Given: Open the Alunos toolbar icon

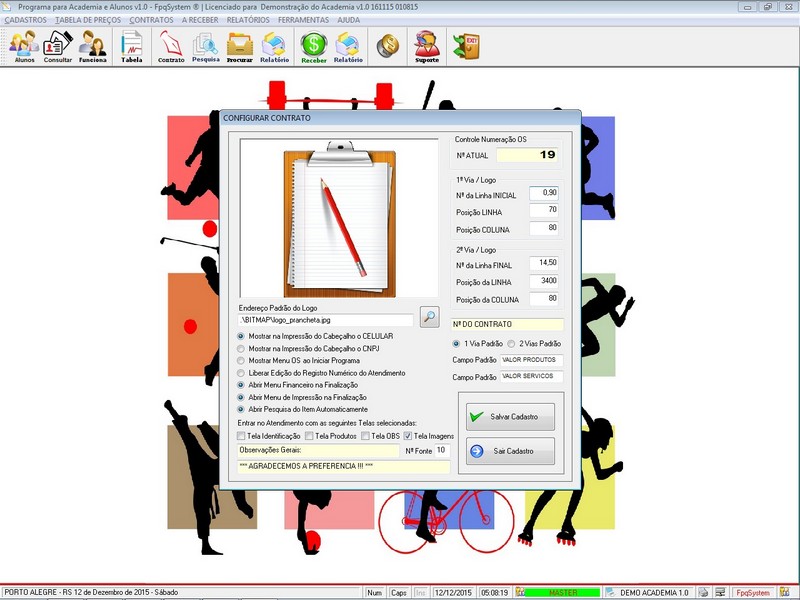Looking at the screenshot, I should pyautogui.click(x=24, y=46).
